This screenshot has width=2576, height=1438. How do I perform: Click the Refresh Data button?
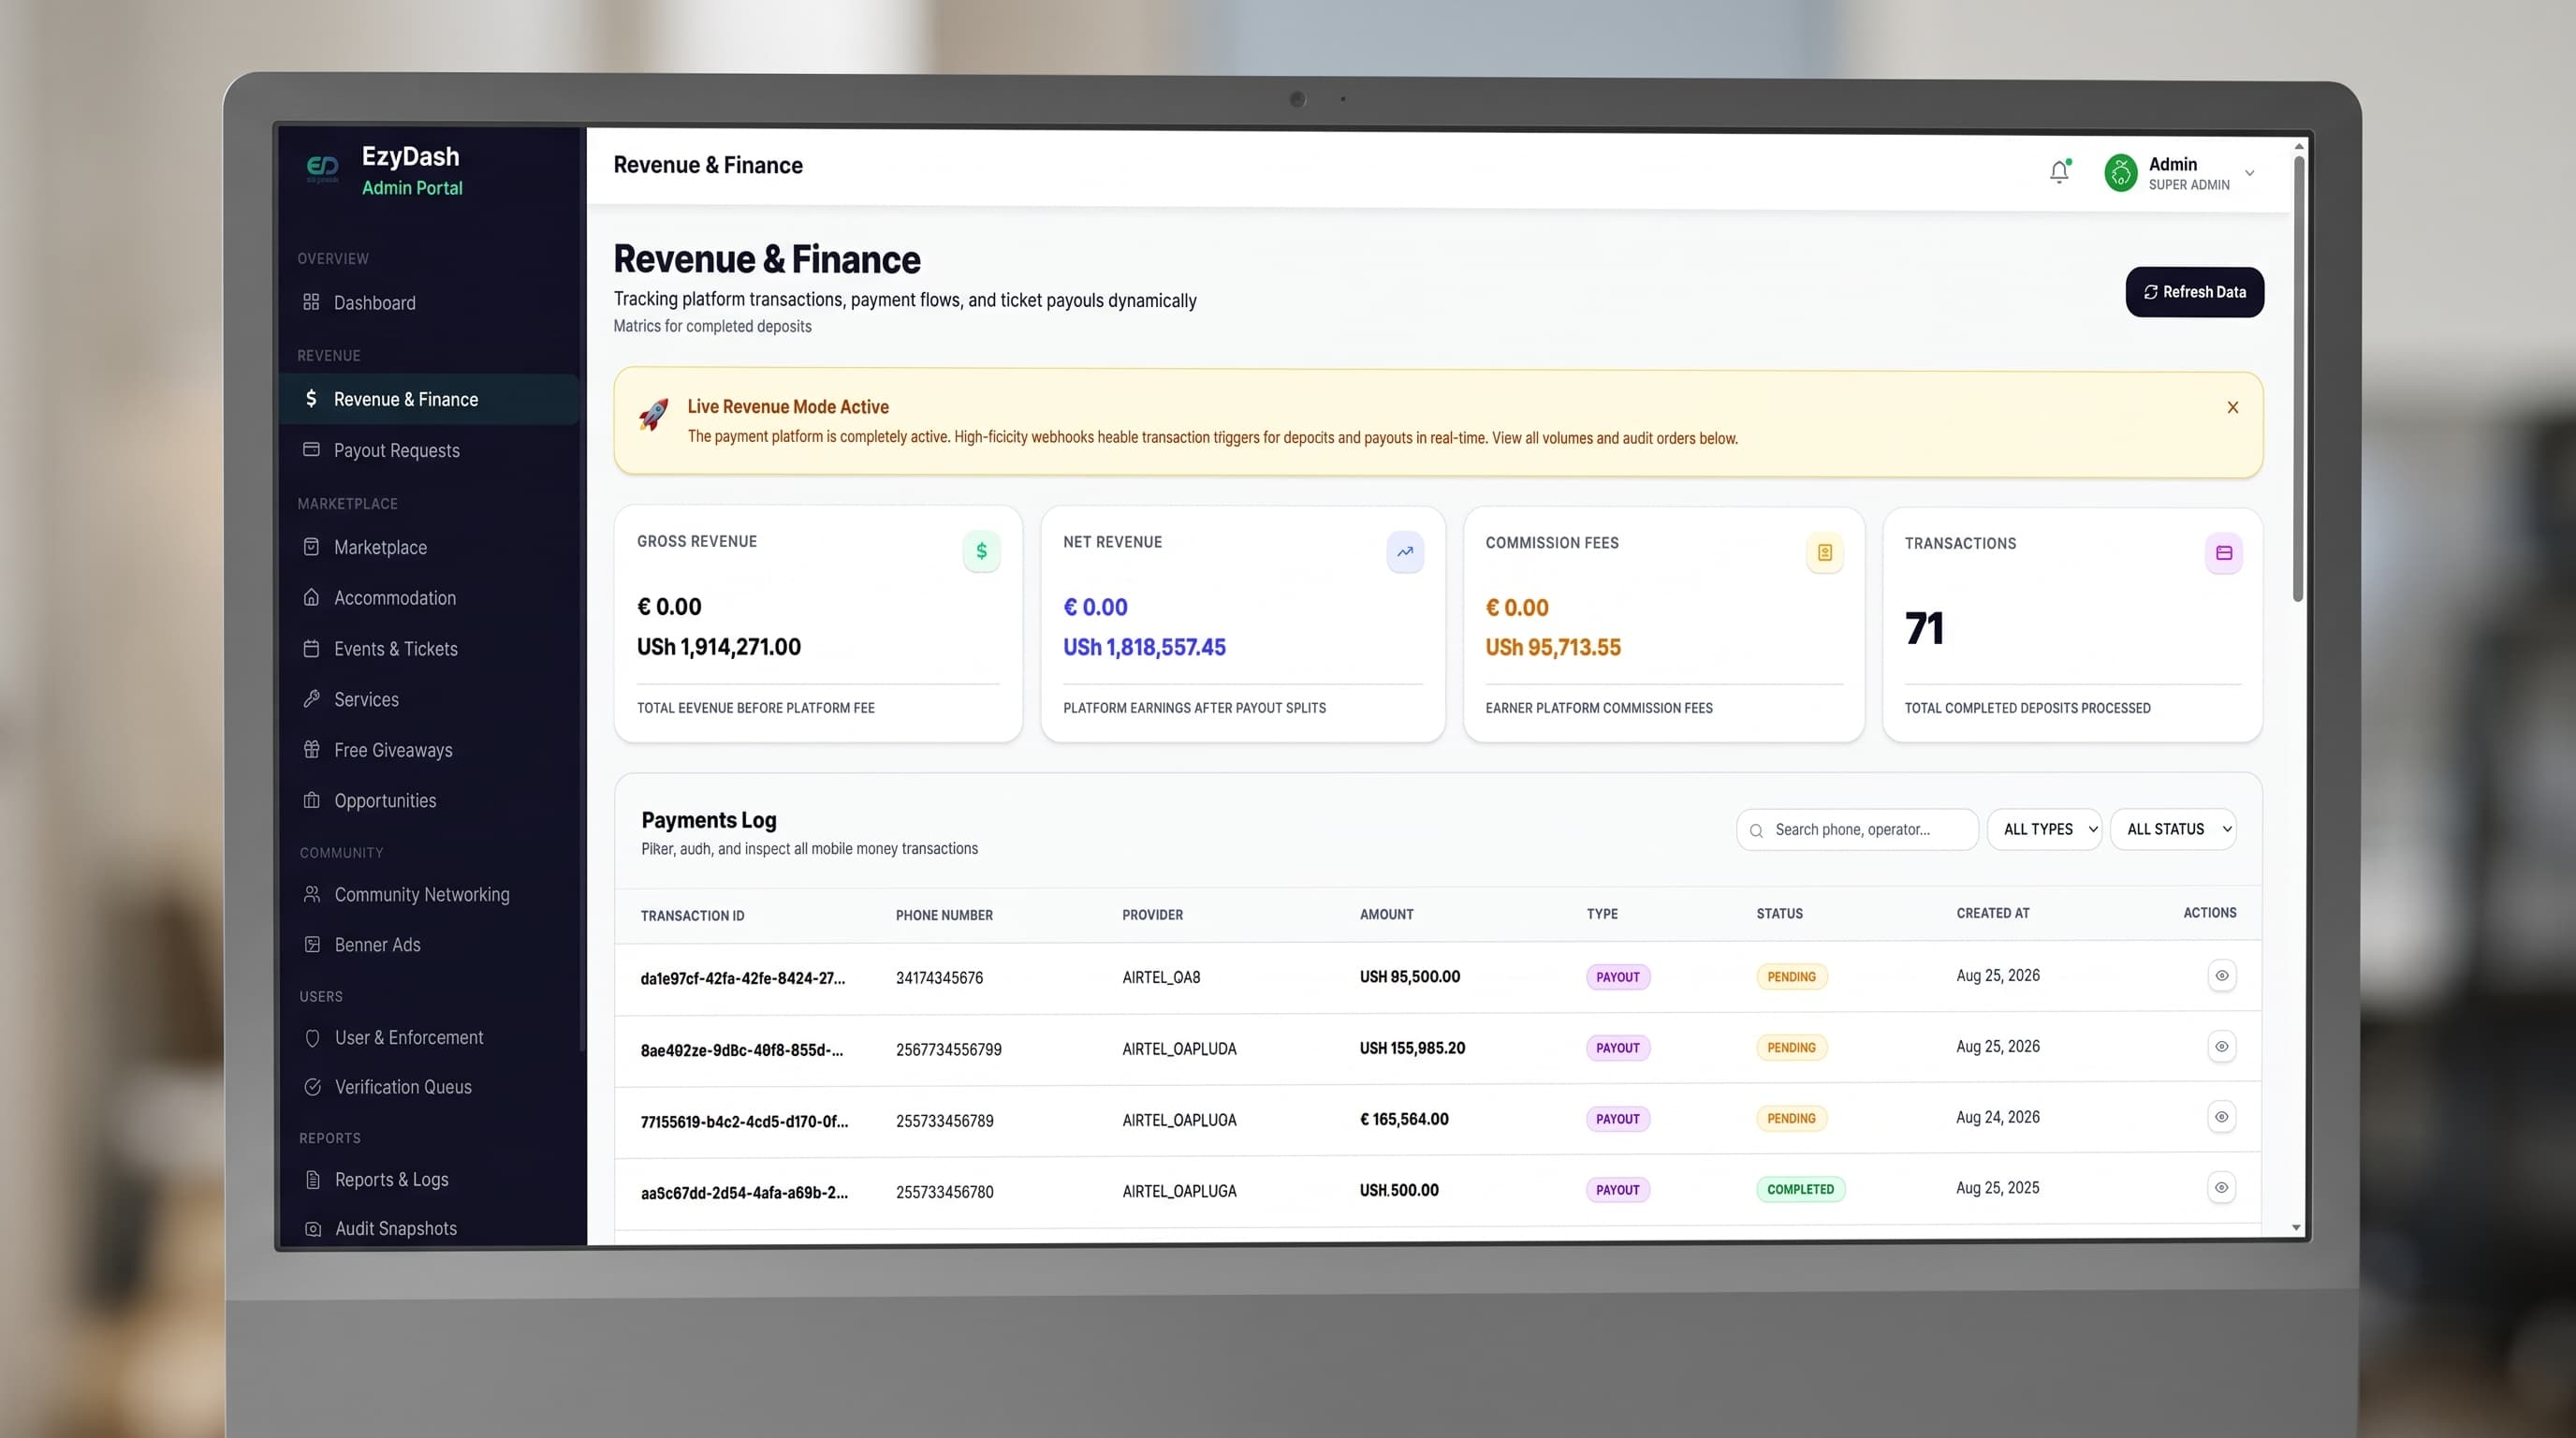(2194, 292)
